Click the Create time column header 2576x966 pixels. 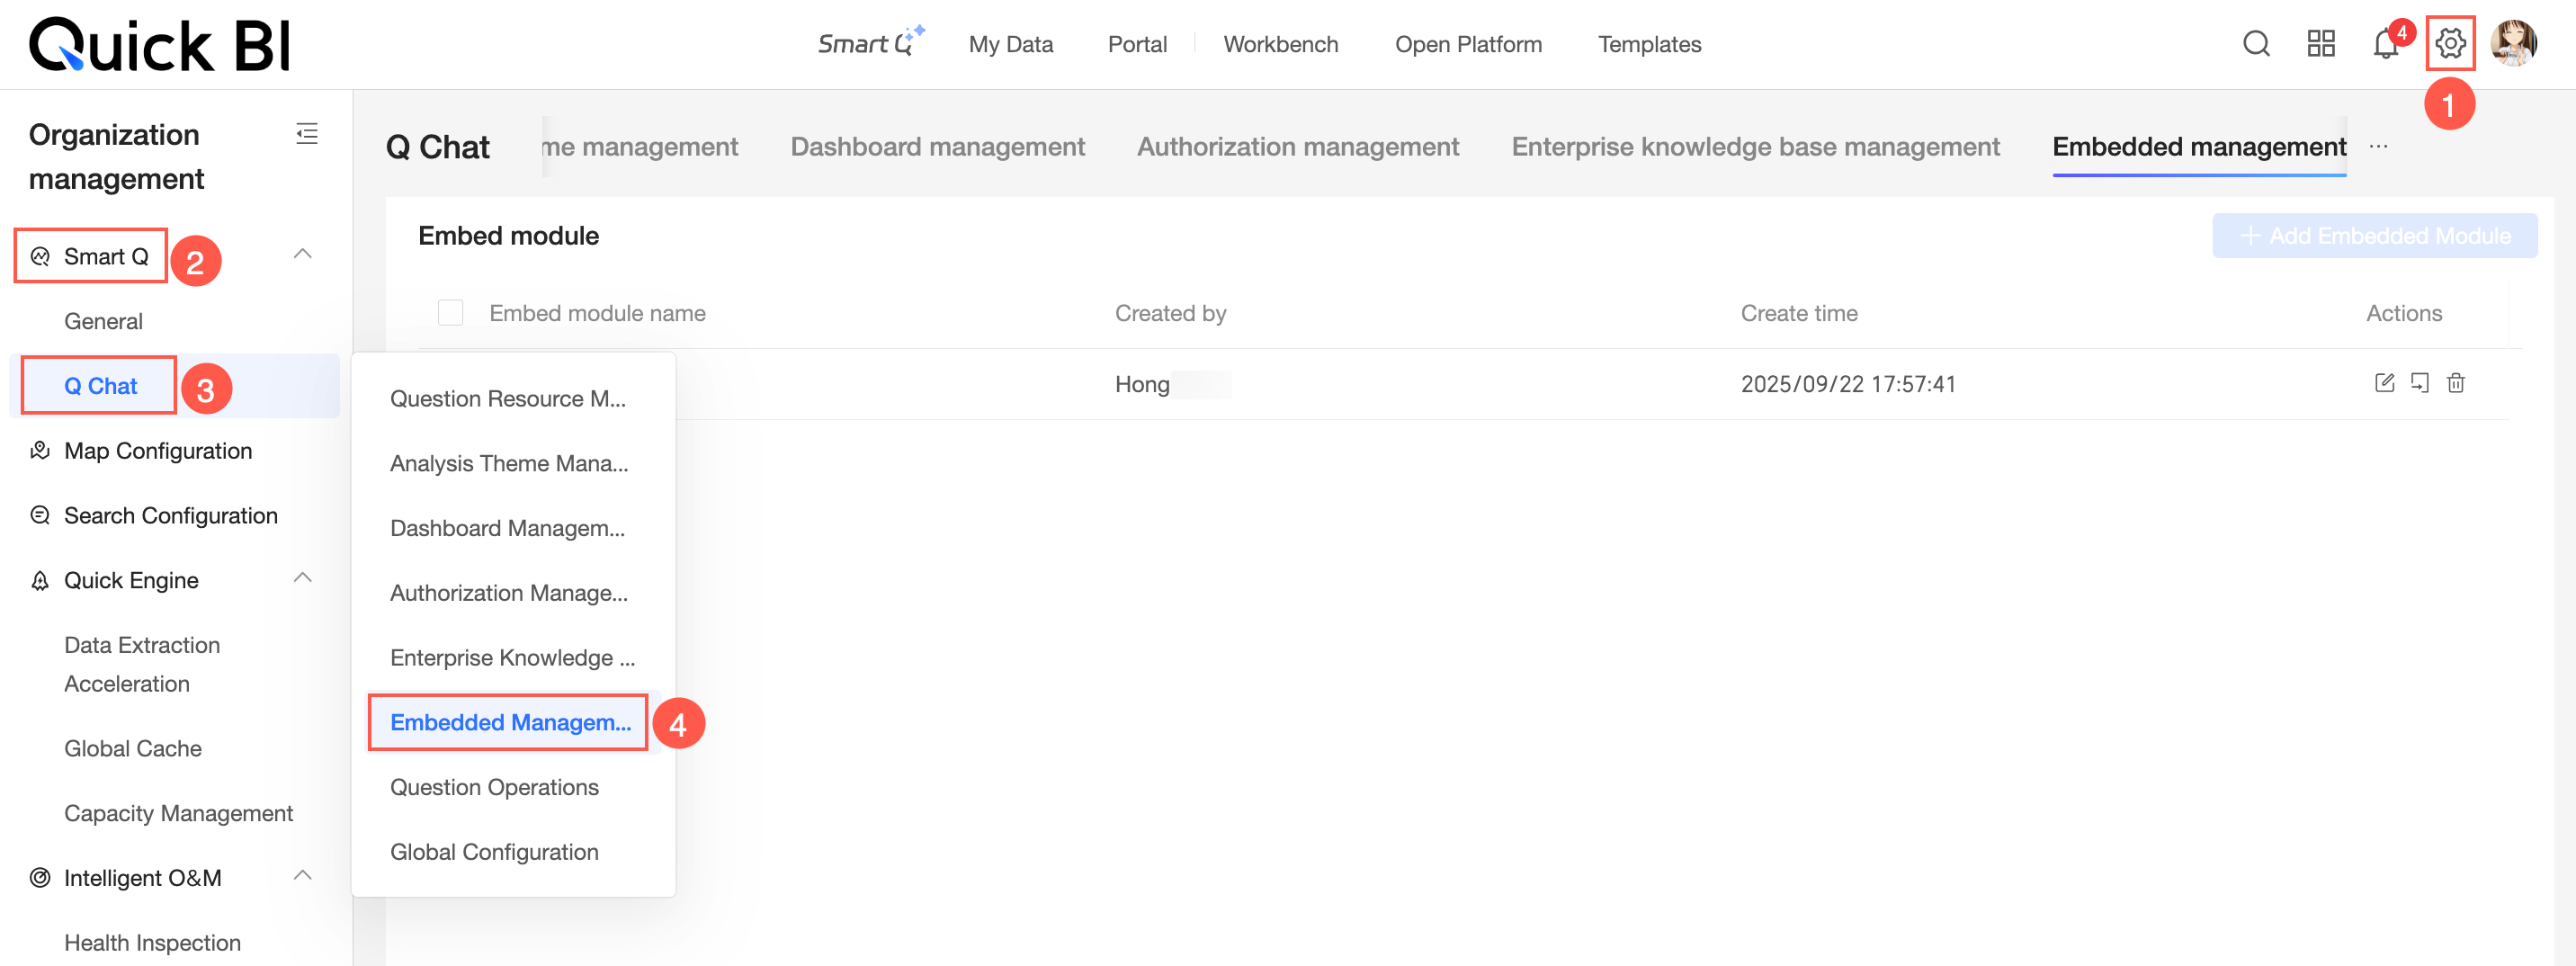[x=1799, y=313]
